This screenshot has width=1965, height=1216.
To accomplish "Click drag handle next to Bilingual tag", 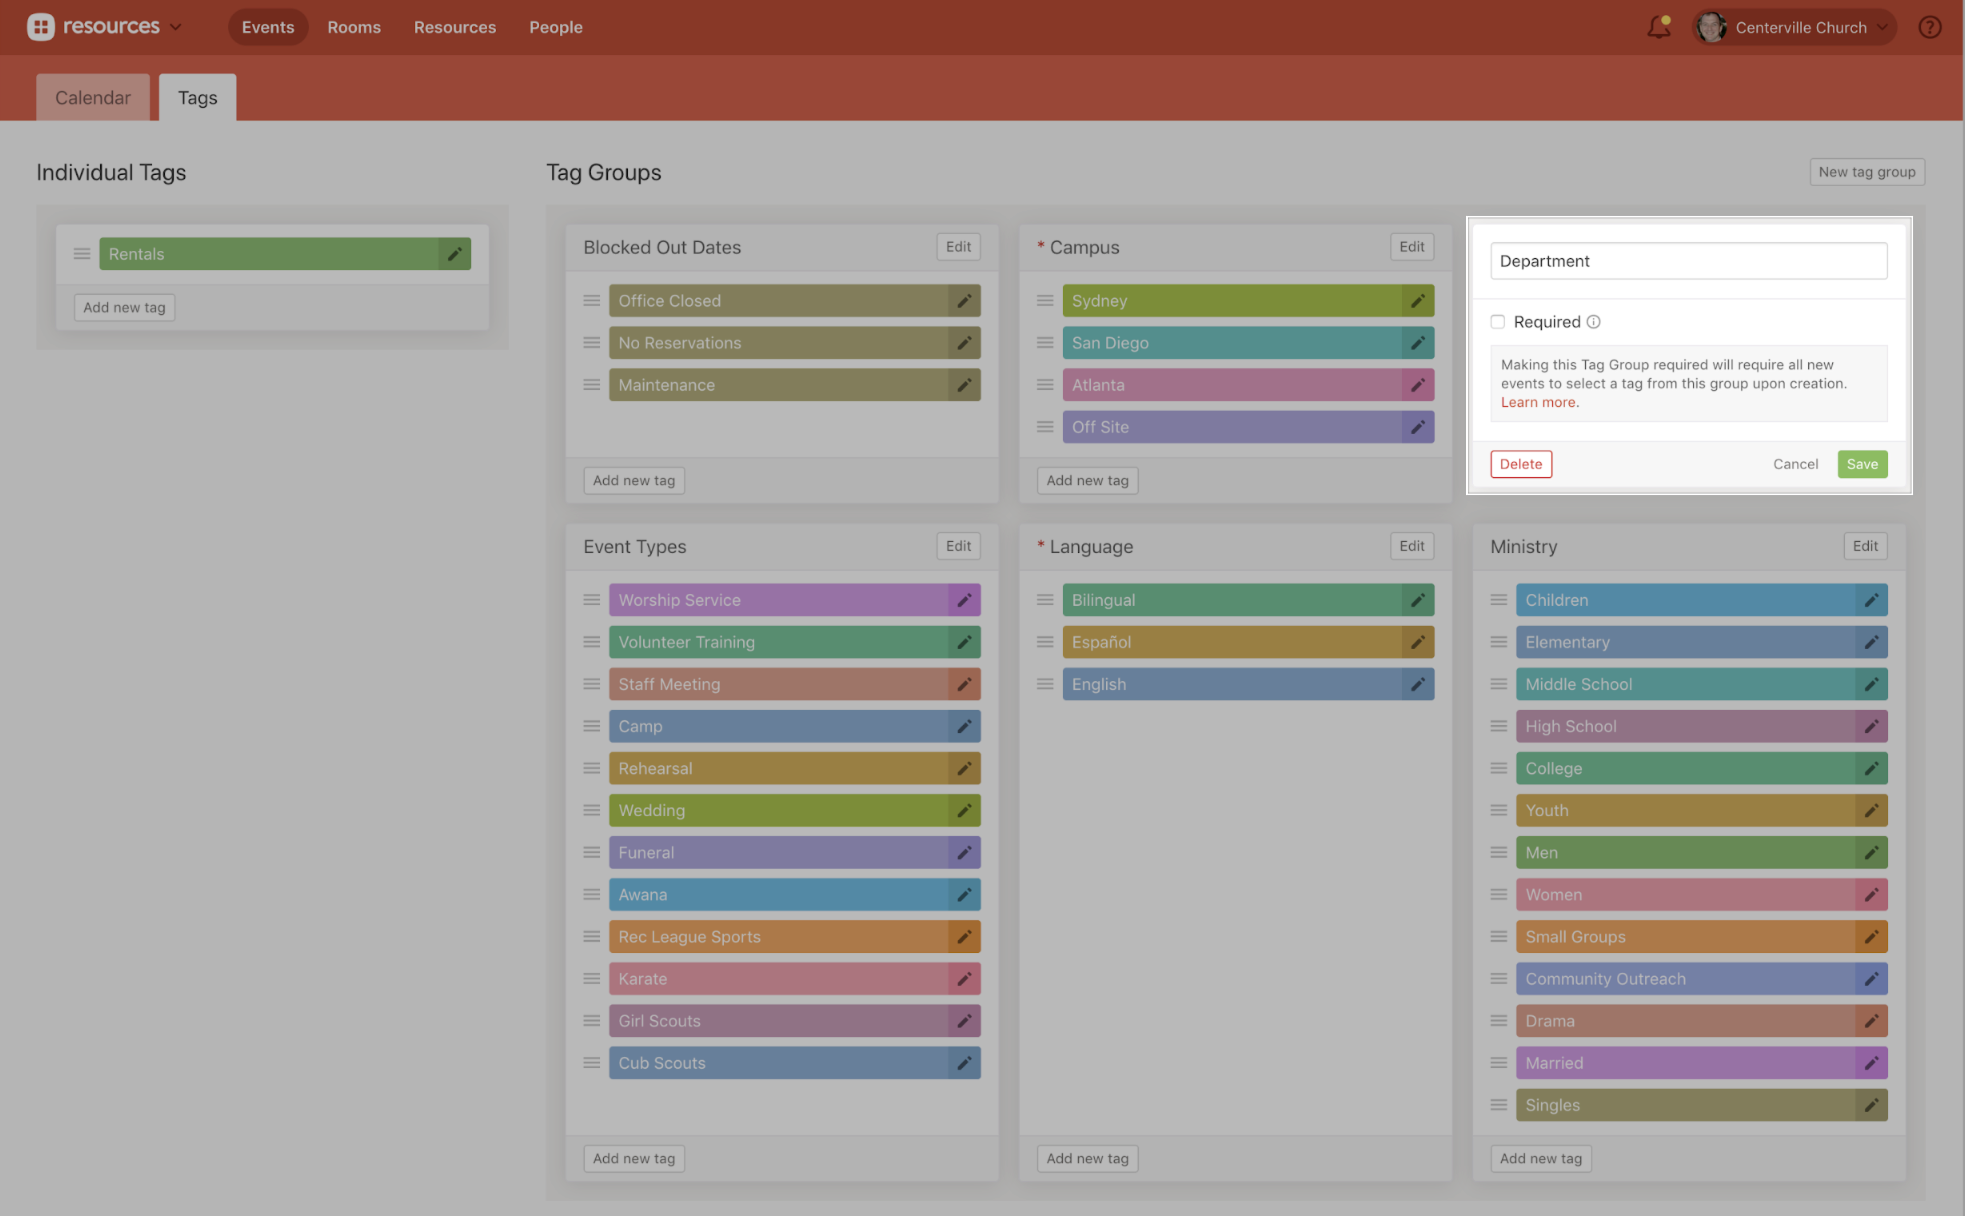I will (1045, 600).
